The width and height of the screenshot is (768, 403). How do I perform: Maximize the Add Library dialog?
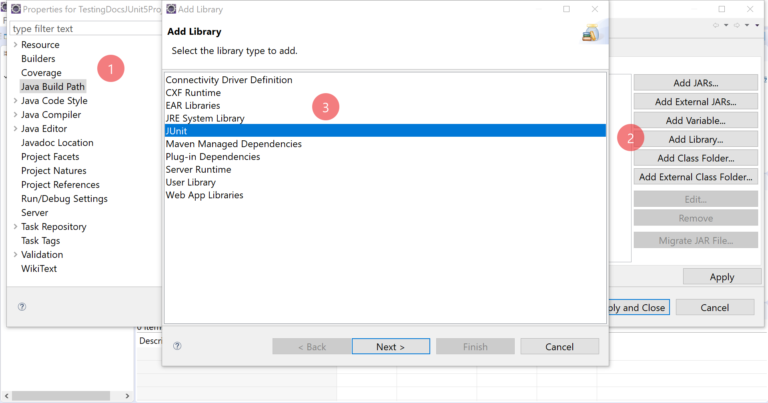[566, 9]
